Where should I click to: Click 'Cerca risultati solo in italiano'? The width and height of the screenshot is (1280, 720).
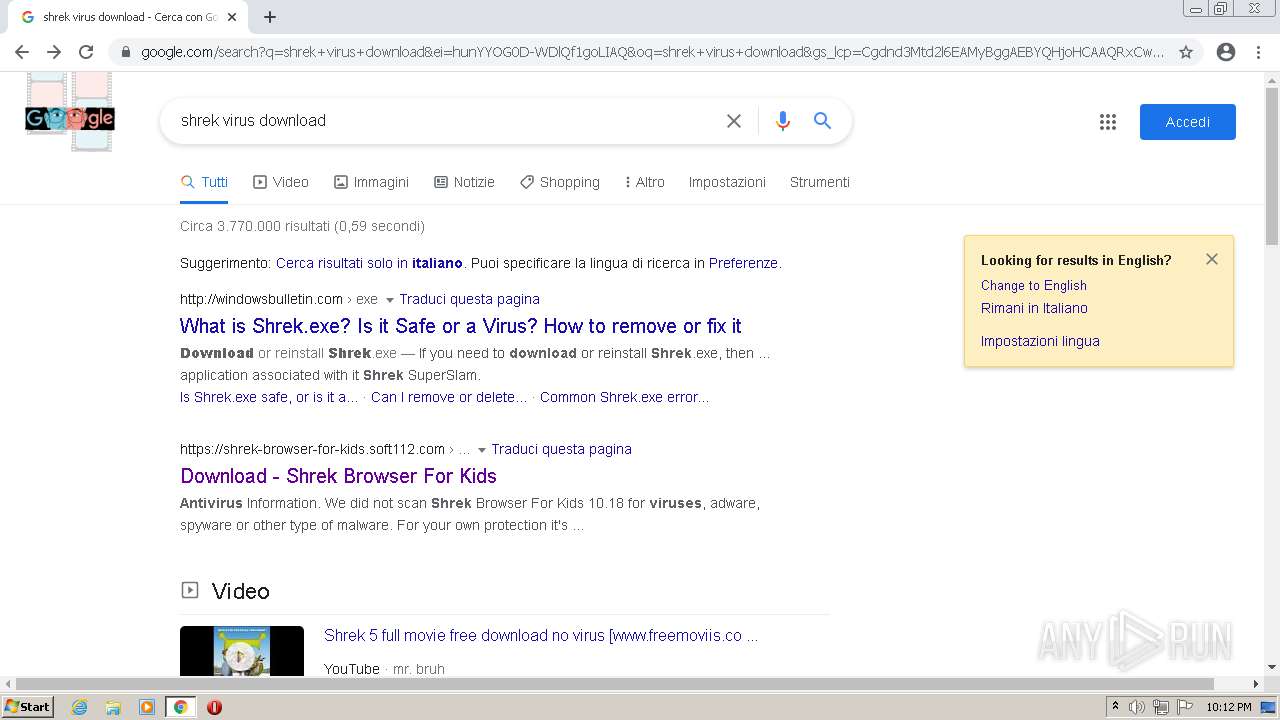coord(369,263)
